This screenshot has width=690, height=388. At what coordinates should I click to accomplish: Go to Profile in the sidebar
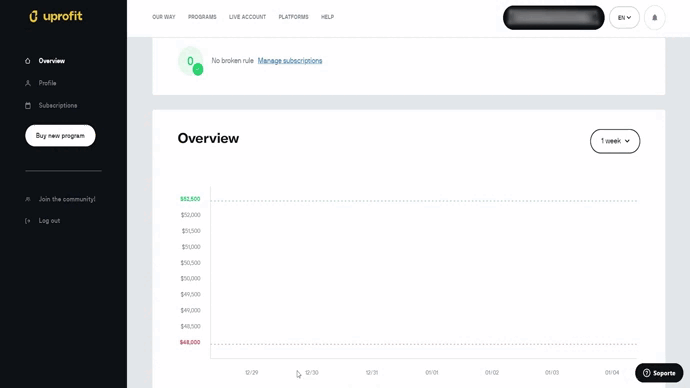point(47,83)
